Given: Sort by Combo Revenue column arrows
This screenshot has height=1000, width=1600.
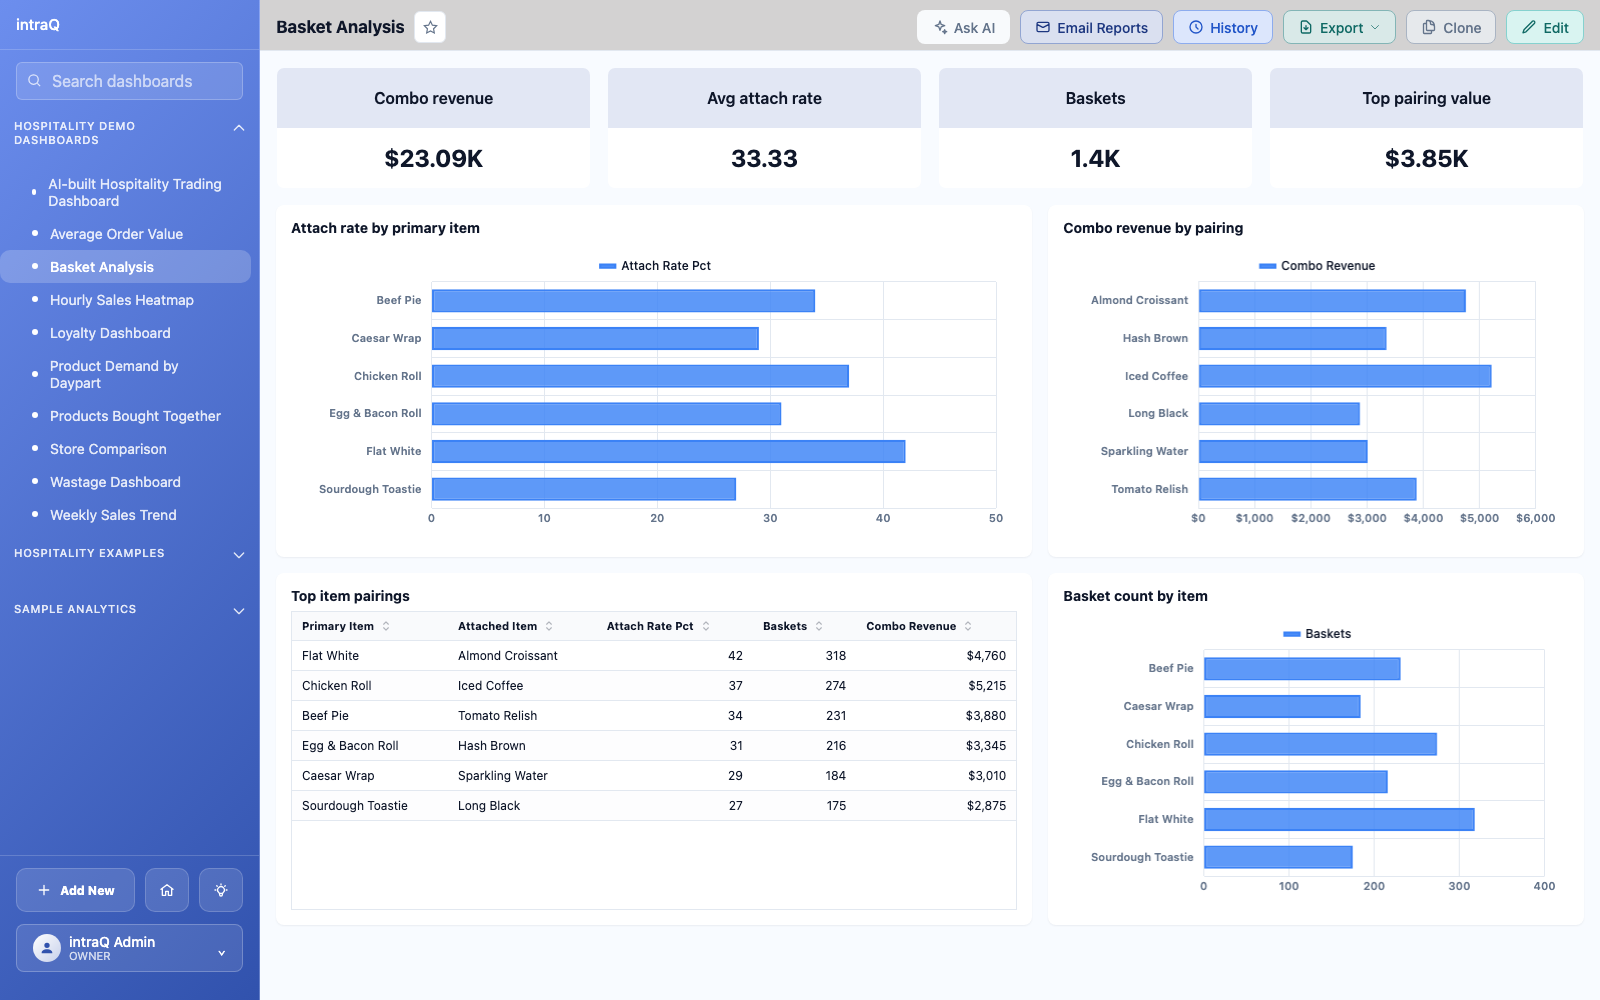Looking at the screenshot, I should click(x=968, y=626).
